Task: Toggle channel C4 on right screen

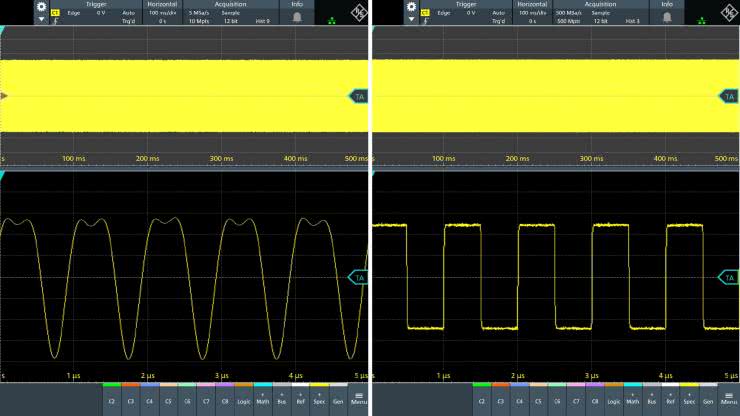Action: point(520,399)
